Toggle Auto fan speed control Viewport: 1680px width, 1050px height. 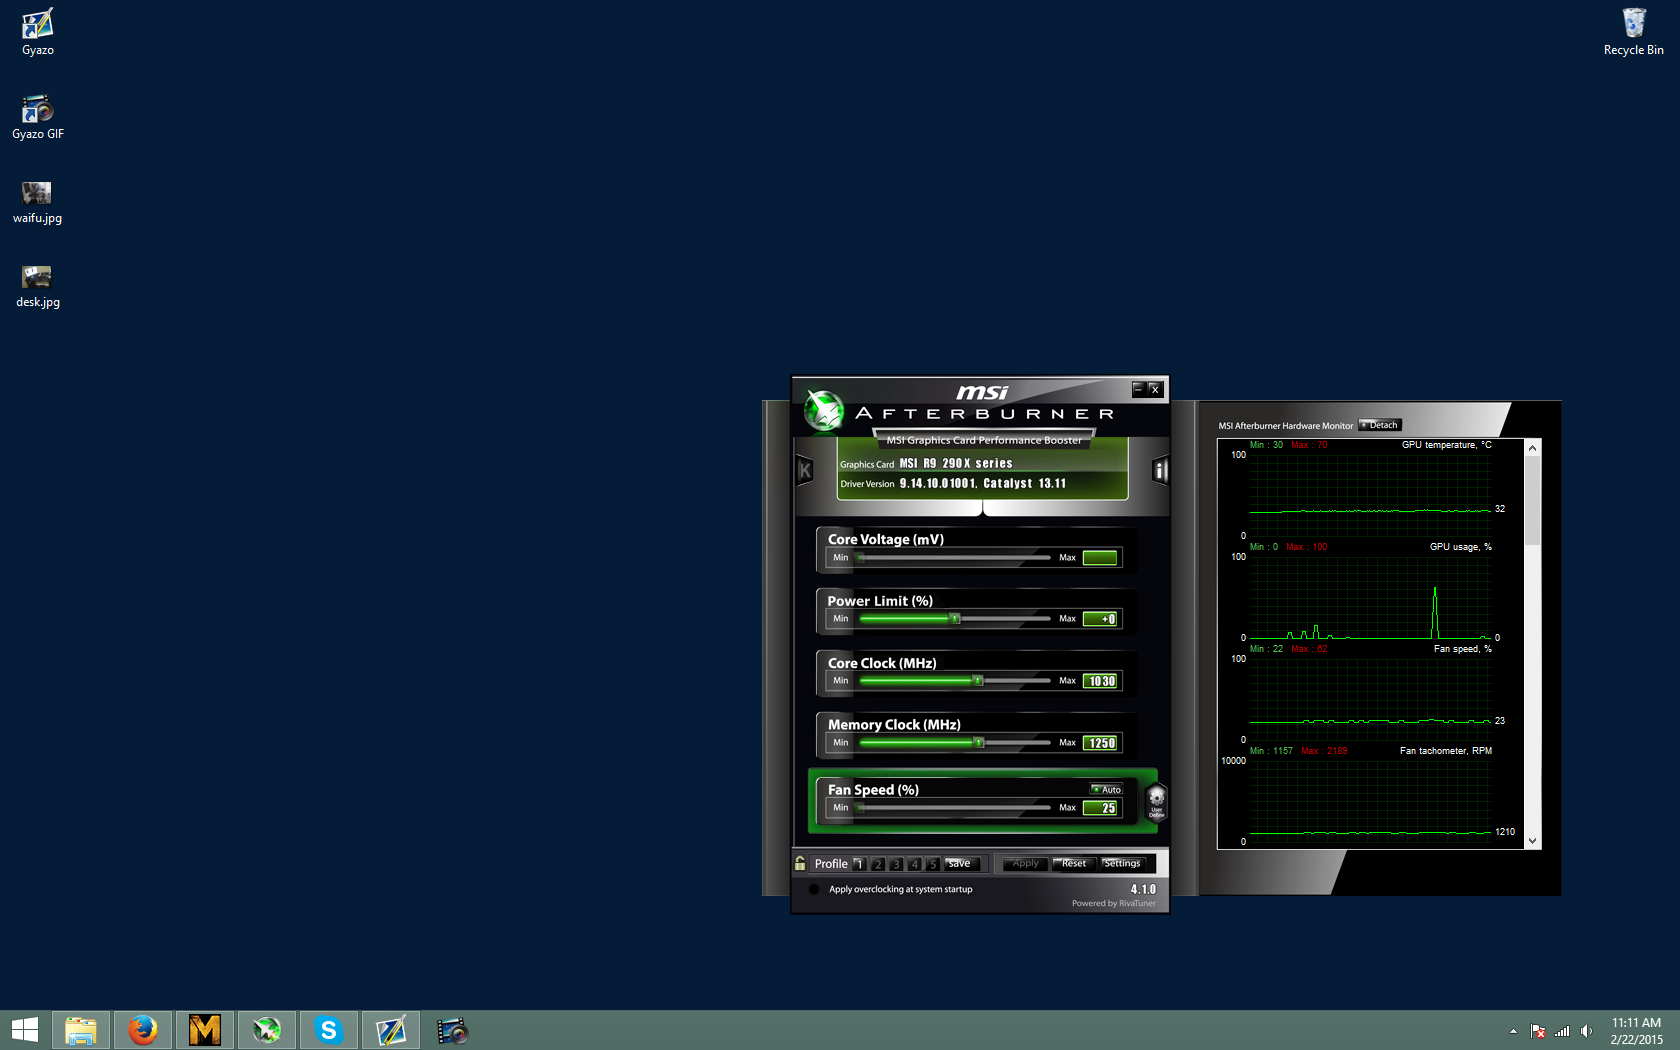click(1106, 790)
